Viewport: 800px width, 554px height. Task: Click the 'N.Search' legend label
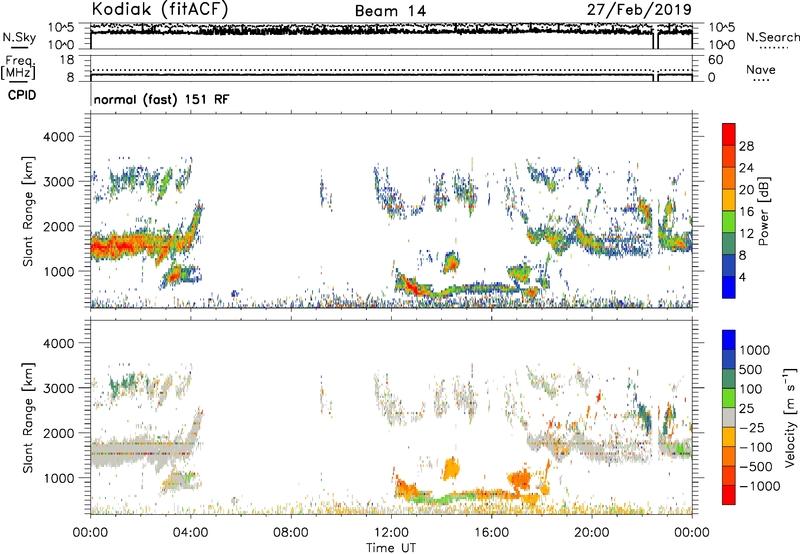(x=772, y=37)
